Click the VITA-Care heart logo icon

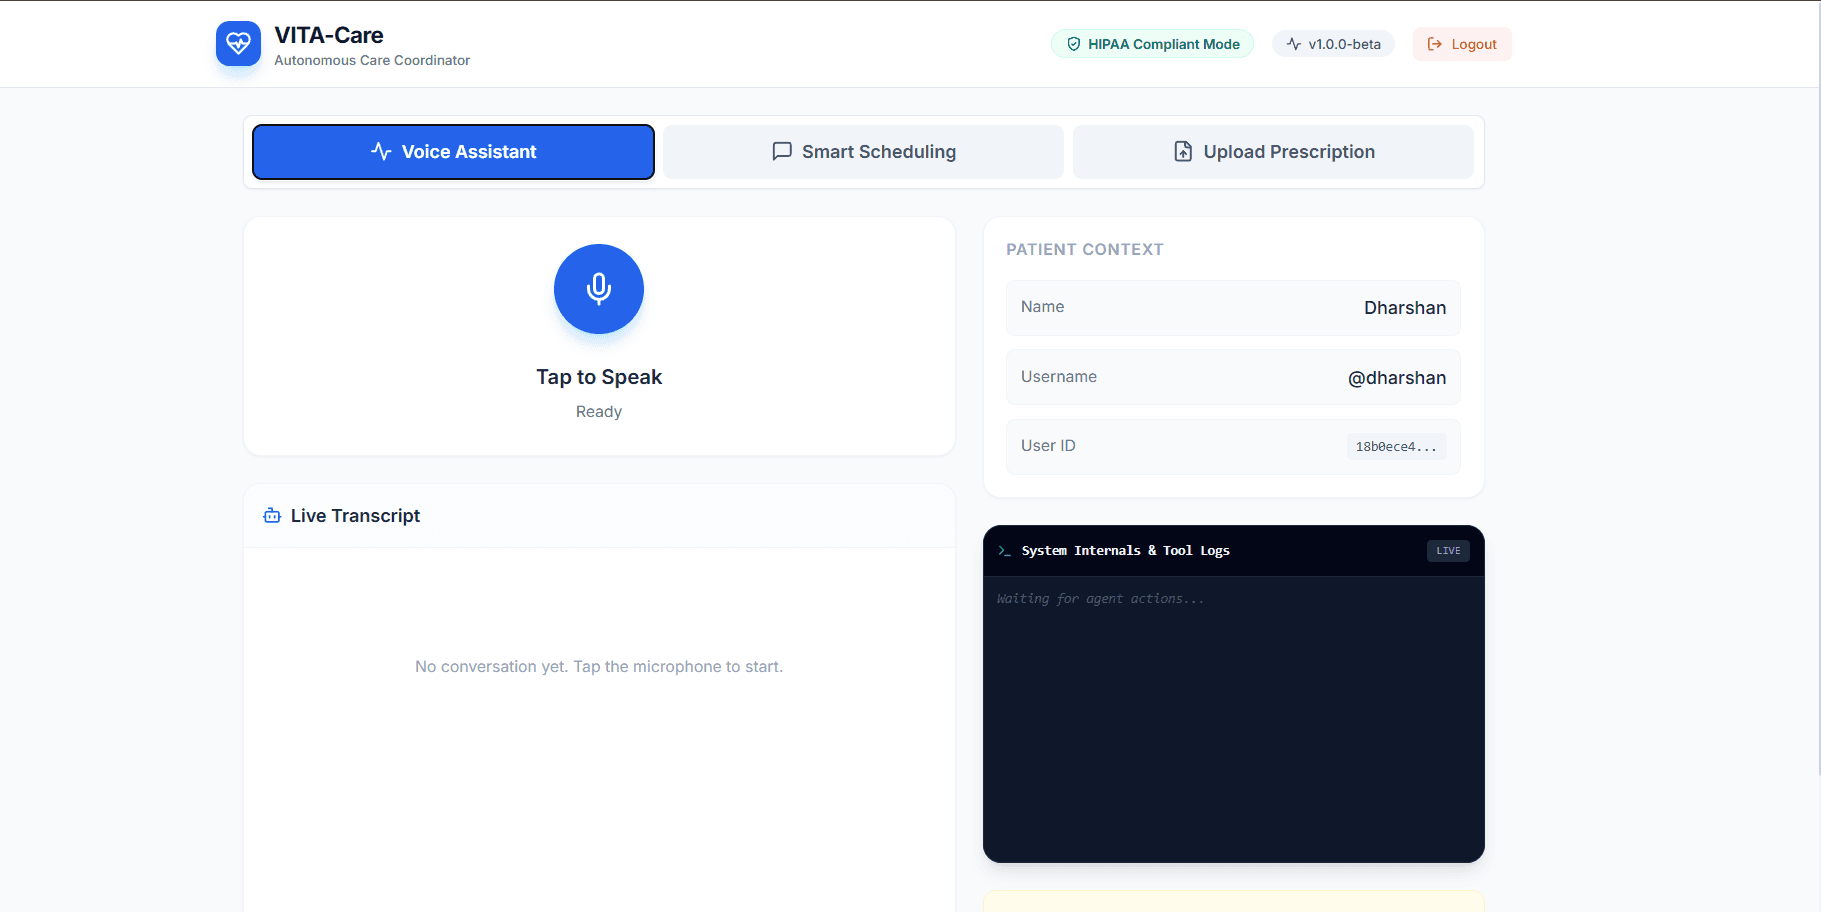tap(238, 44)
